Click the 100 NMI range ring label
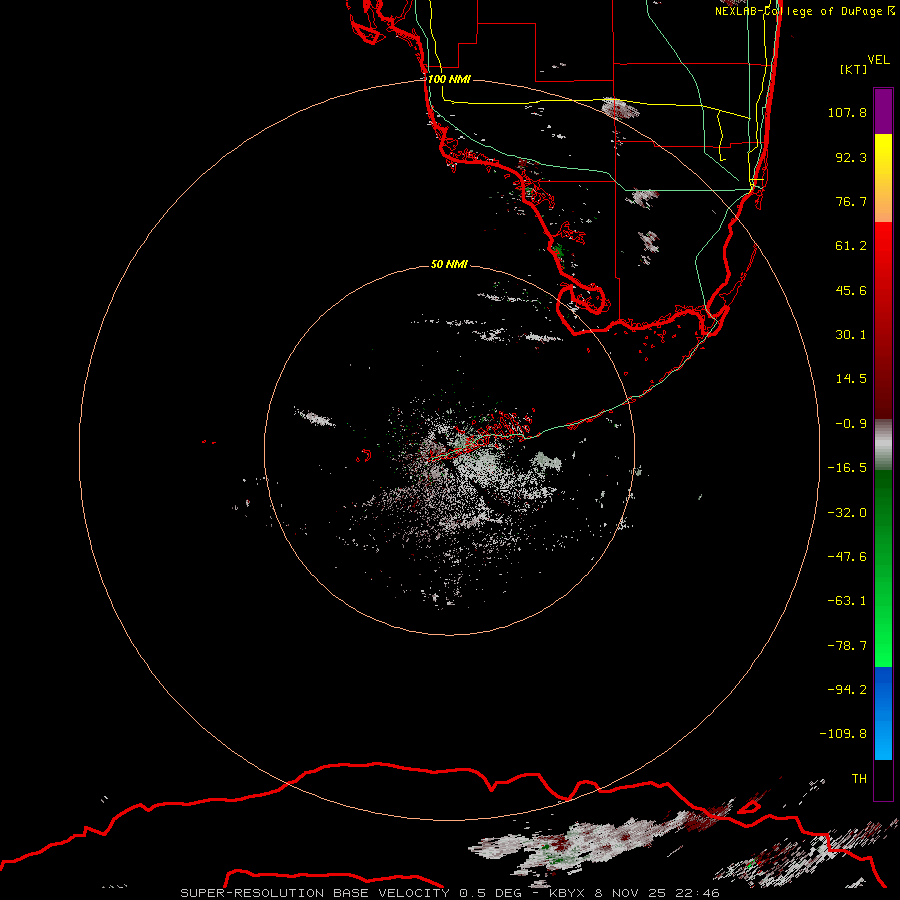The height and width of the screenshot is (900, 900). [x=449, y=79]
